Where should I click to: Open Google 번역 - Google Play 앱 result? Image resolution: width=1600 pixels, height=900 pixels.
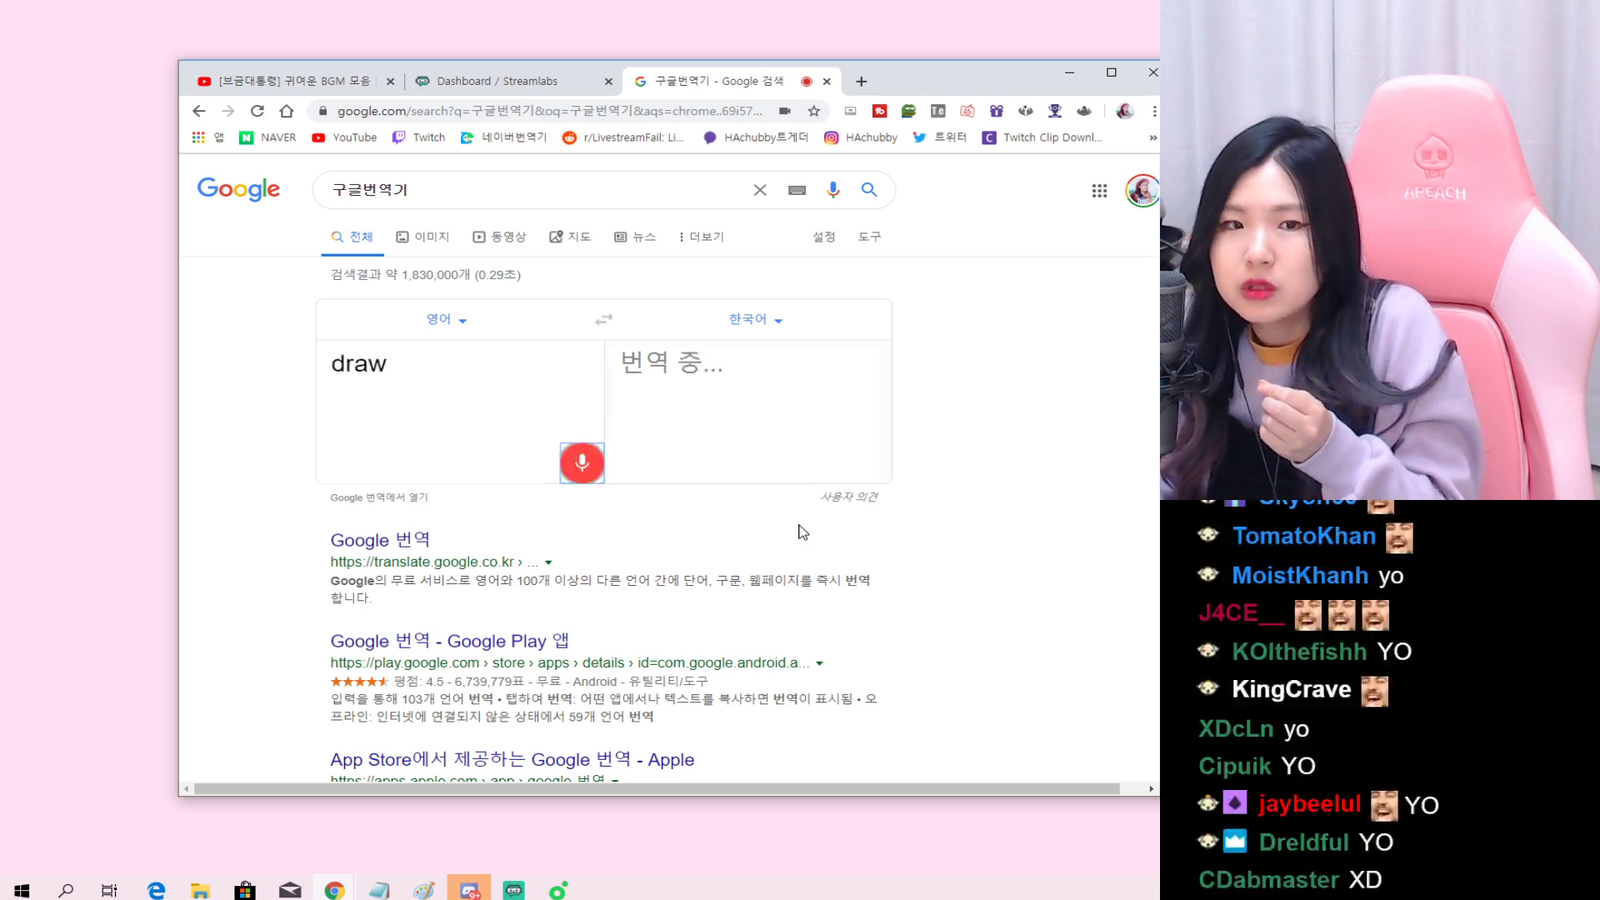tap(450, 641)
